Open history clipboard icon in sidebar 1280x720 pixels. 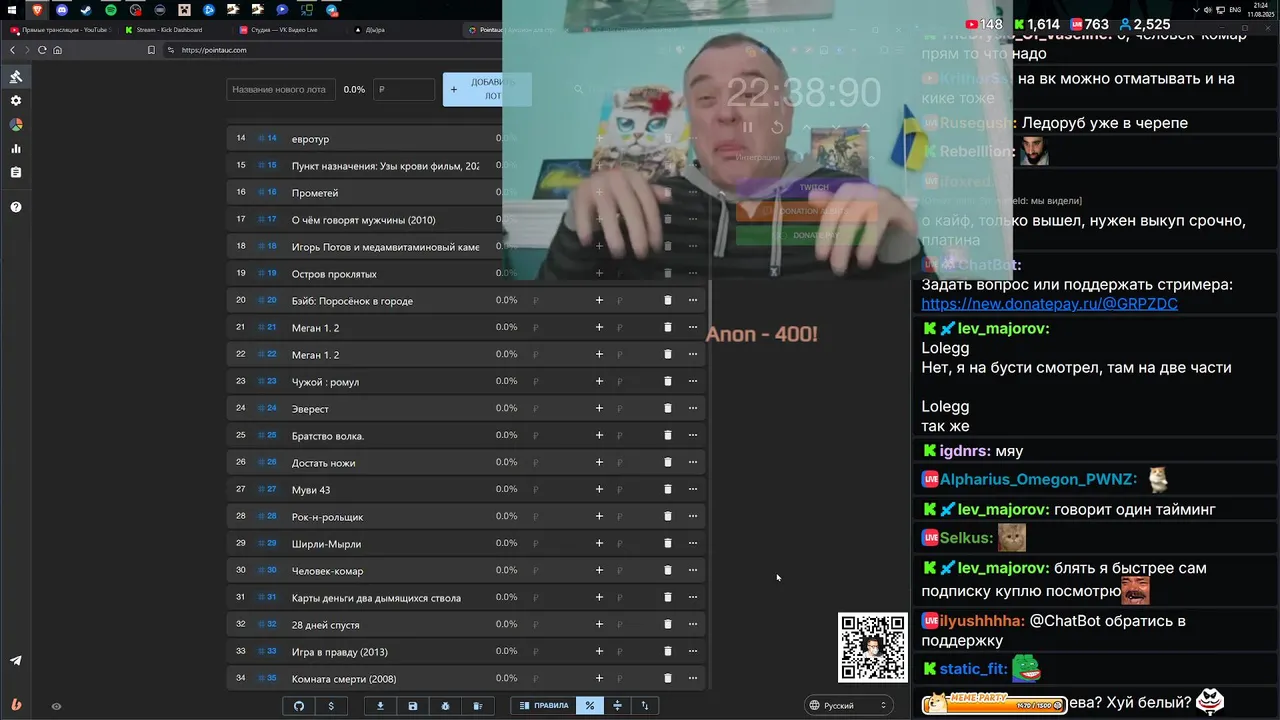click(x=16, y=173)
